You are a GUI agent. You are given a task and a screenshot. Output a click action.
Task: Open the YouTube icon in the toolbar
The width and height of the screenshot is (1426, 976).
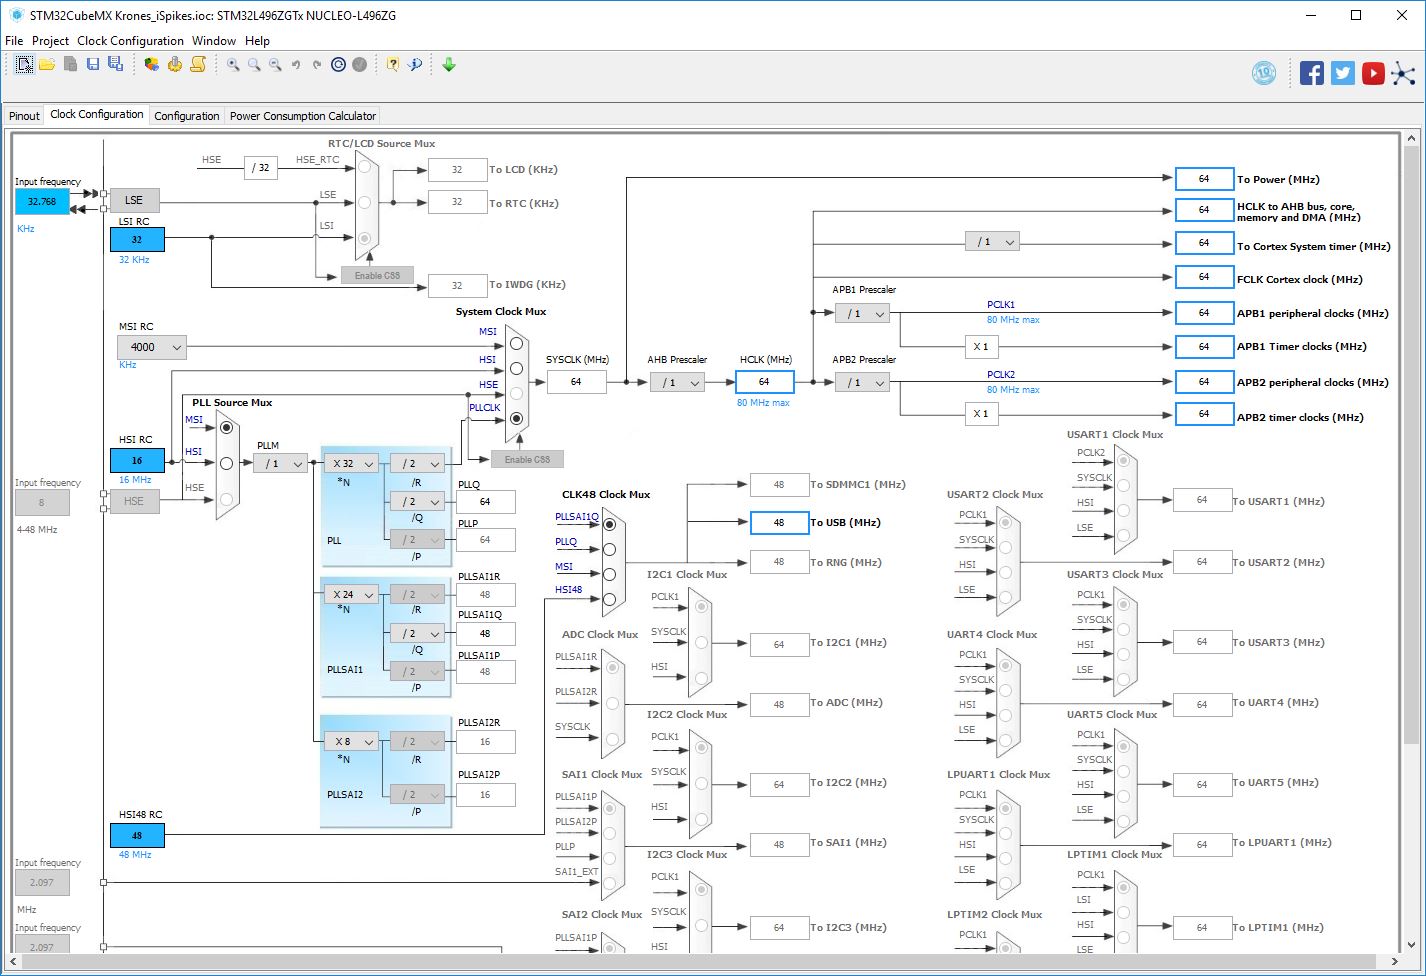(x=1373, y=73)
